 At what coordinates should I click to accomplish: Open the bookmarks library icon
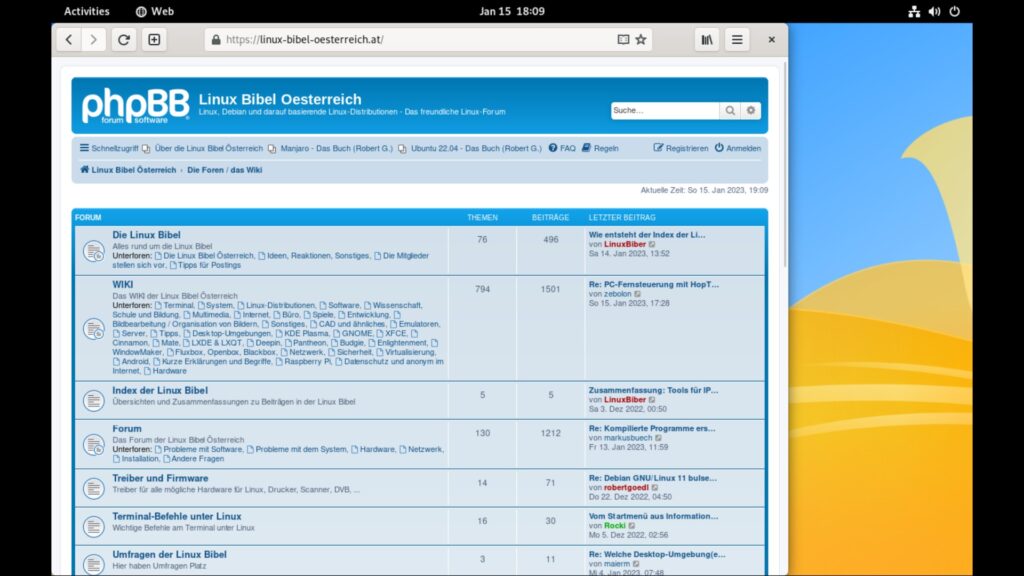[707, 40]
